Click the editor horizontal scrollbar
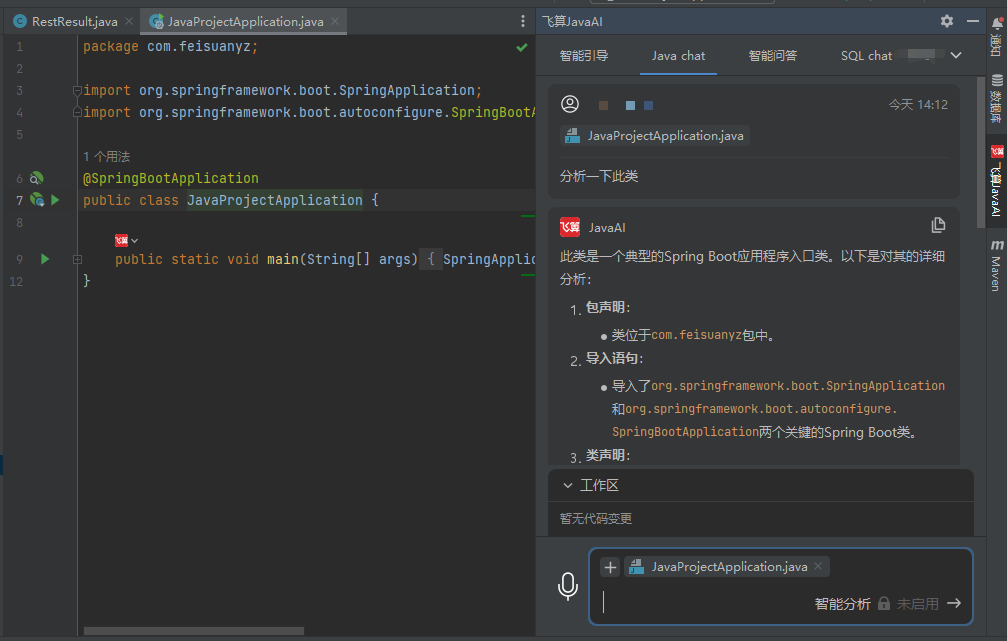The image size is (1007, 641). [x=194, y=631]
